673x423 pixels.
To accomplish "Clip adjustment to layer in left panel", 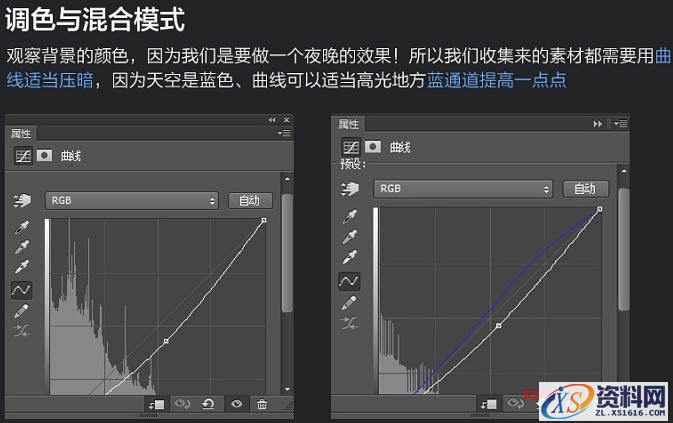I will (x=157, y=404).
